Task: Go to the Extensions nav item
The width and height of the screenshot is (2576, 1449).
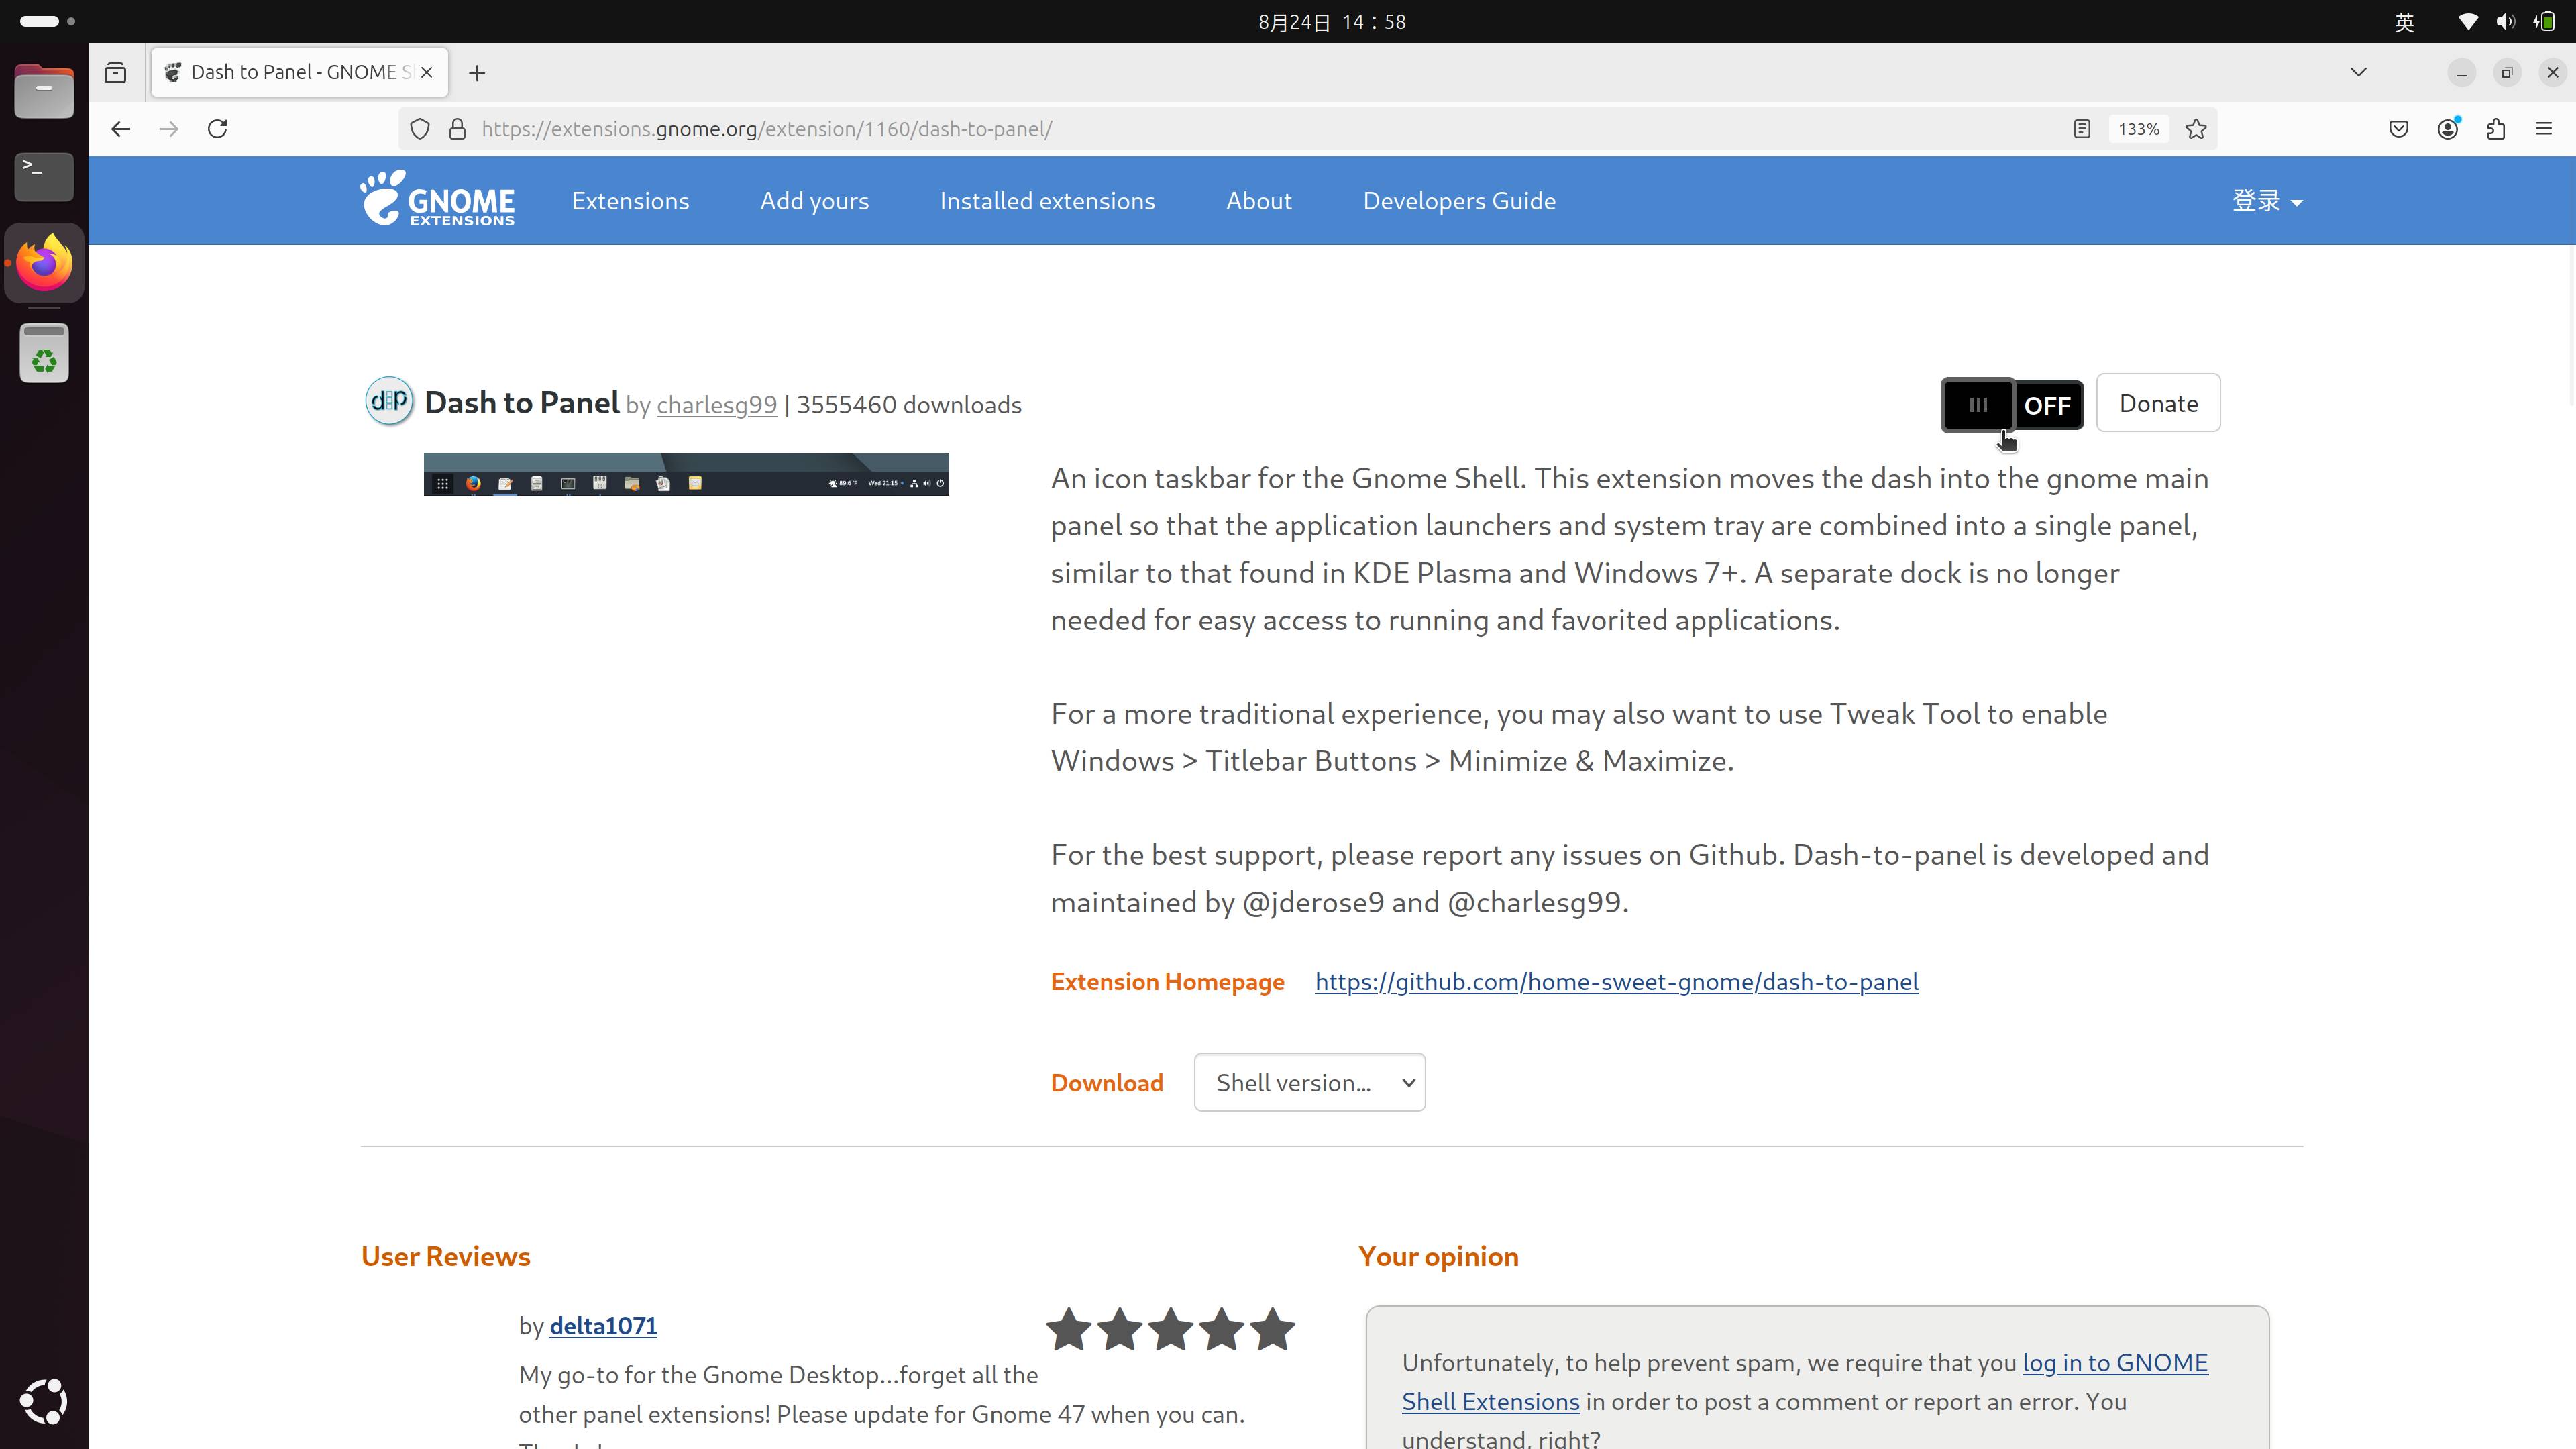Action: (x=630, y=201)
